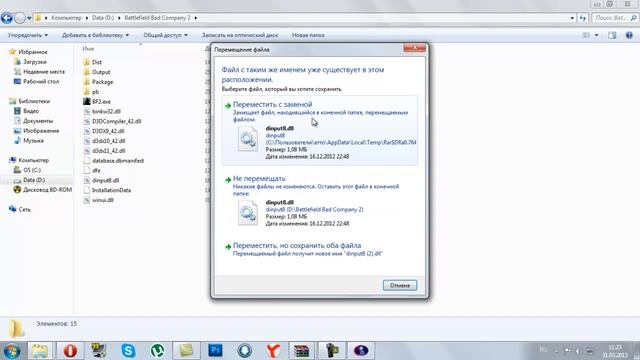640x360 pixels.
Task: Open address bar history dropdown
Action: pyautogui.click(x=572, y=18)
